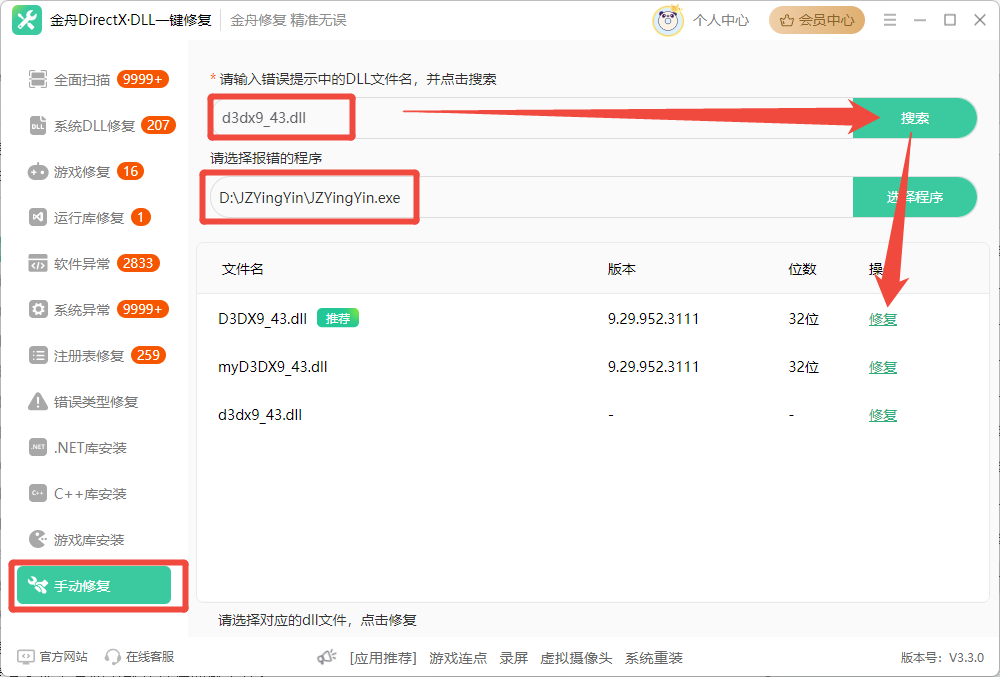The image size is (1000, 677).
Task: Click the 系统DLL修复 DLL file icon
Action: tap(38, 126)
